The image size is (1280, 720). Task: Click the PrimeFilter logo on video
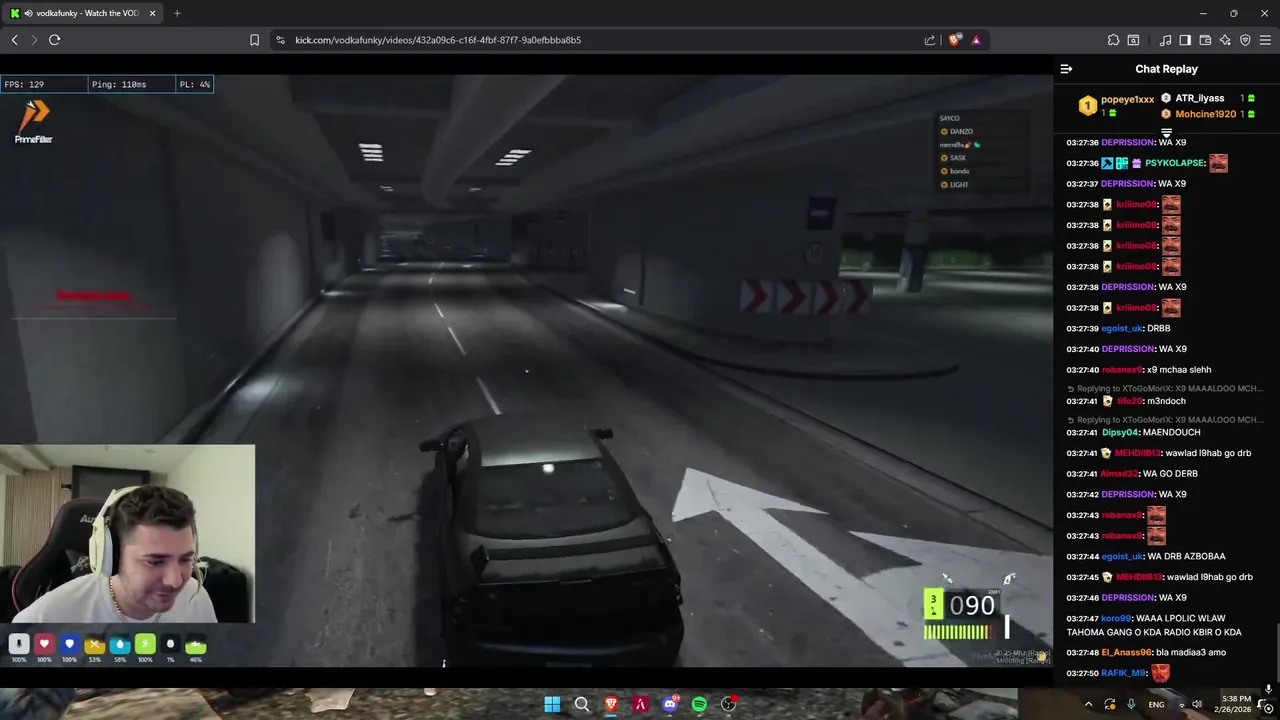pyautogui.click(x=34, y=122)
